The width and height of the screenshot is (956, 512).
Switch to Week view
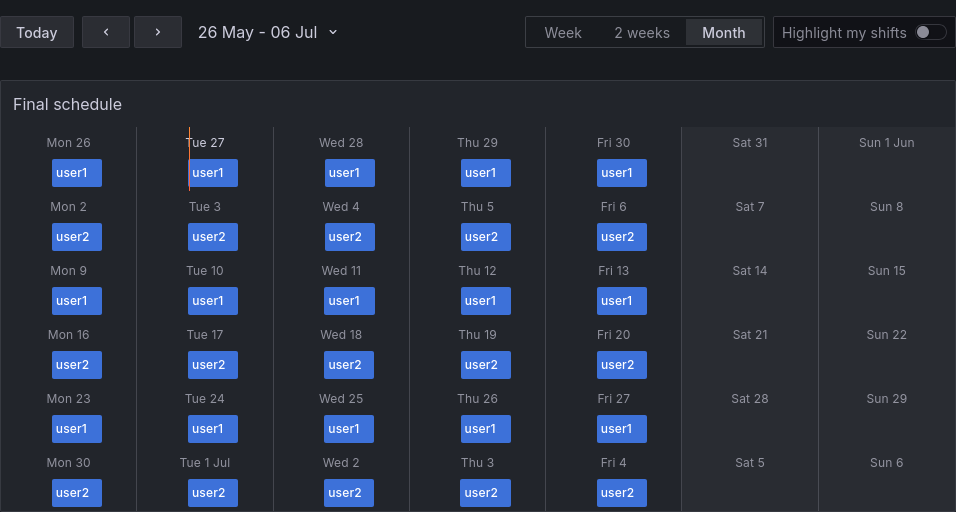(x=563, y=32)
